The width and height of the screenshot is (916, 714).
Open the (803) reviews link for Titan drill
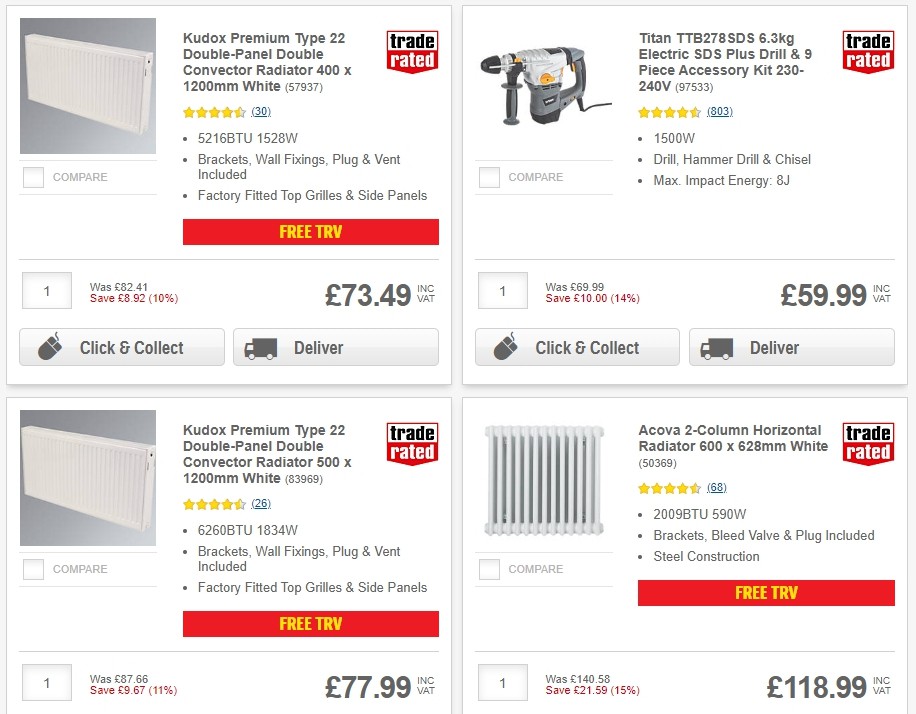pos(719,112)
